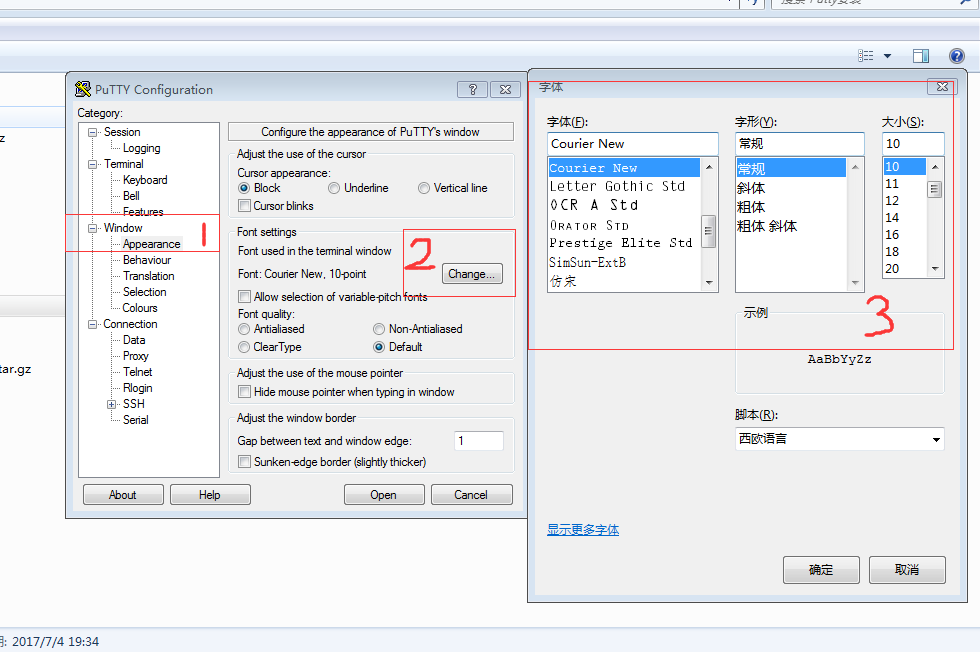Select the Keyboard category

(145, 180)
